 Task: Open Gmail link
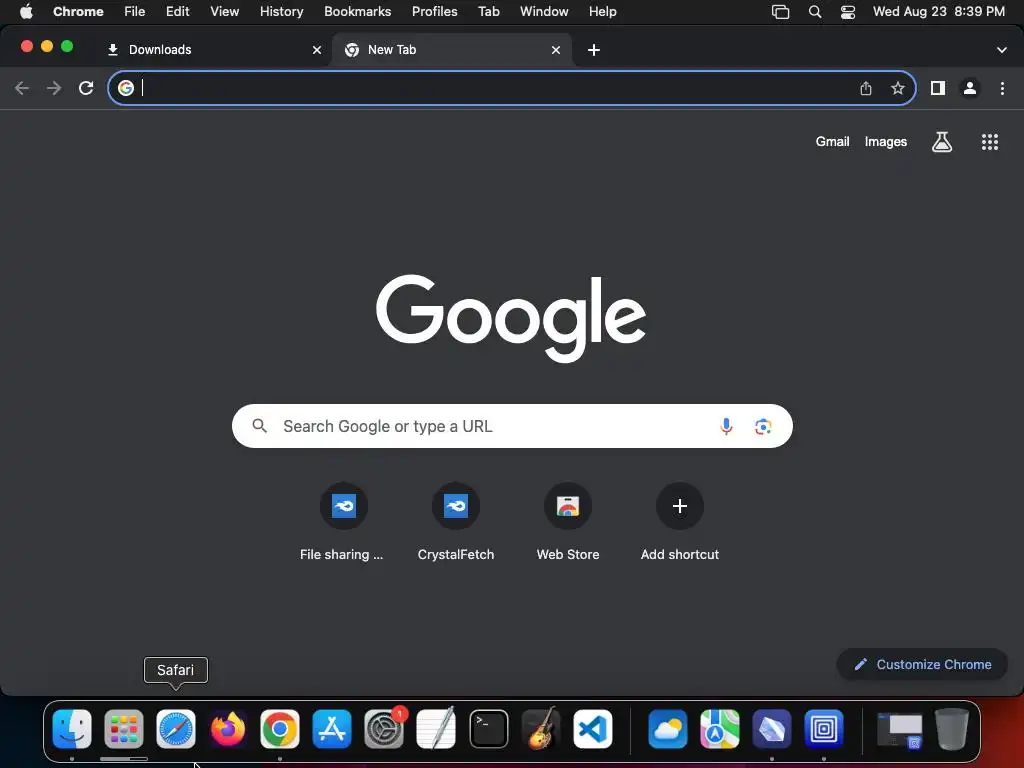click(833, 142)
